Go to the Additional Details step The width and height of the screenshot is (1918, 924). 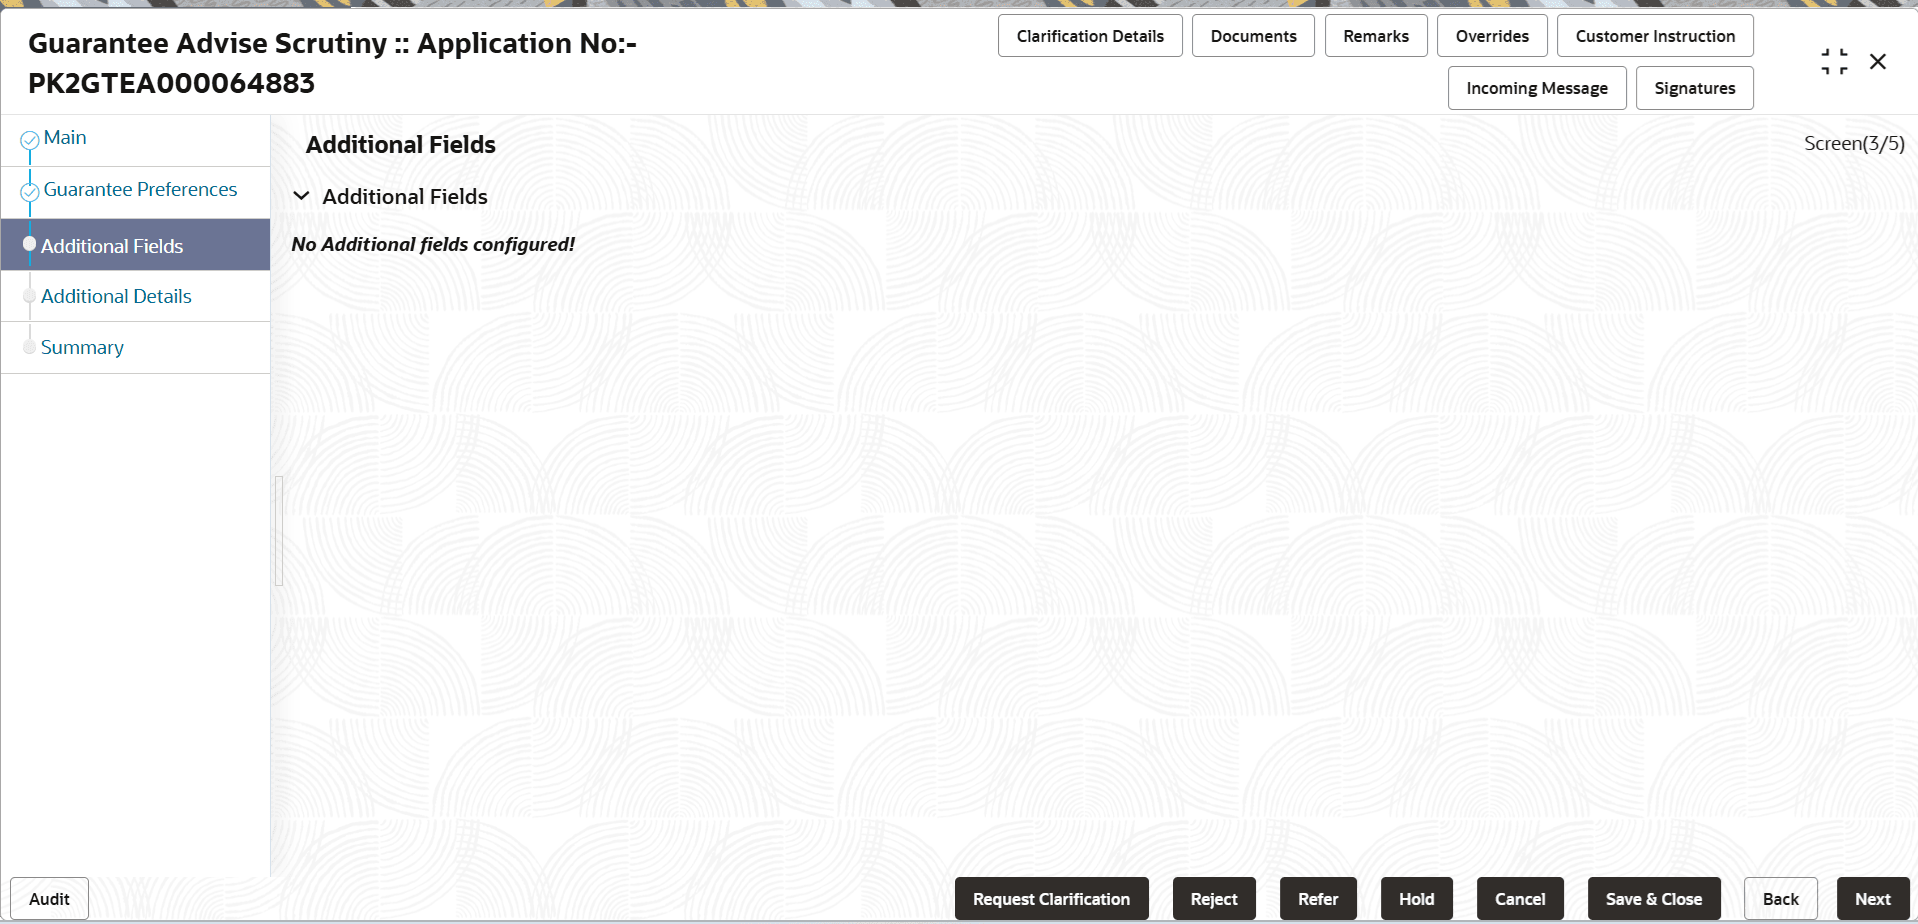pyautogui.click(x=116, y=296)
